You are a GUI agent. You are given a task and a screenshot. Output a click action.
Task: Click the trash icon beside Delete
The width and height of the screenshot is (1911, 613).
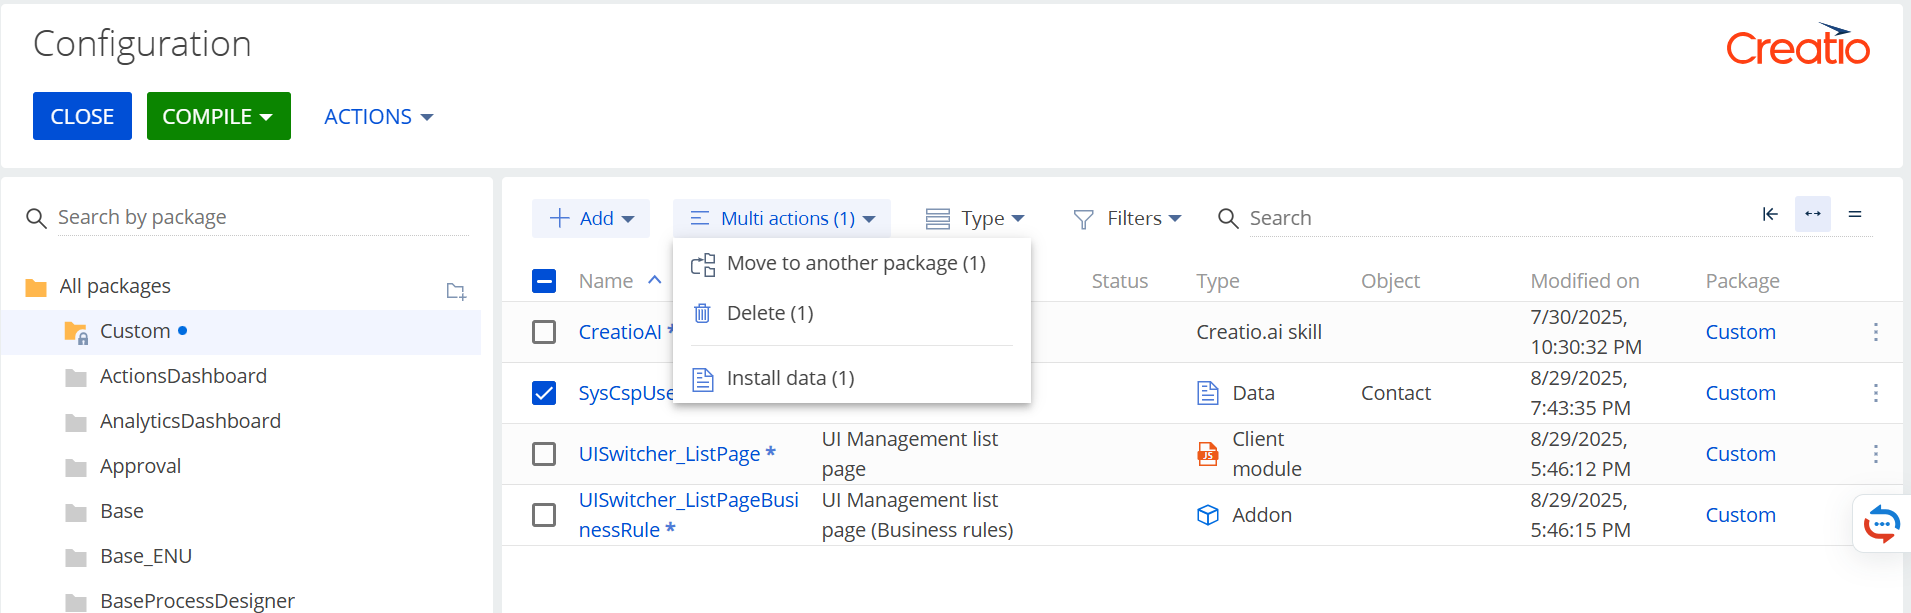click(703, 313)
